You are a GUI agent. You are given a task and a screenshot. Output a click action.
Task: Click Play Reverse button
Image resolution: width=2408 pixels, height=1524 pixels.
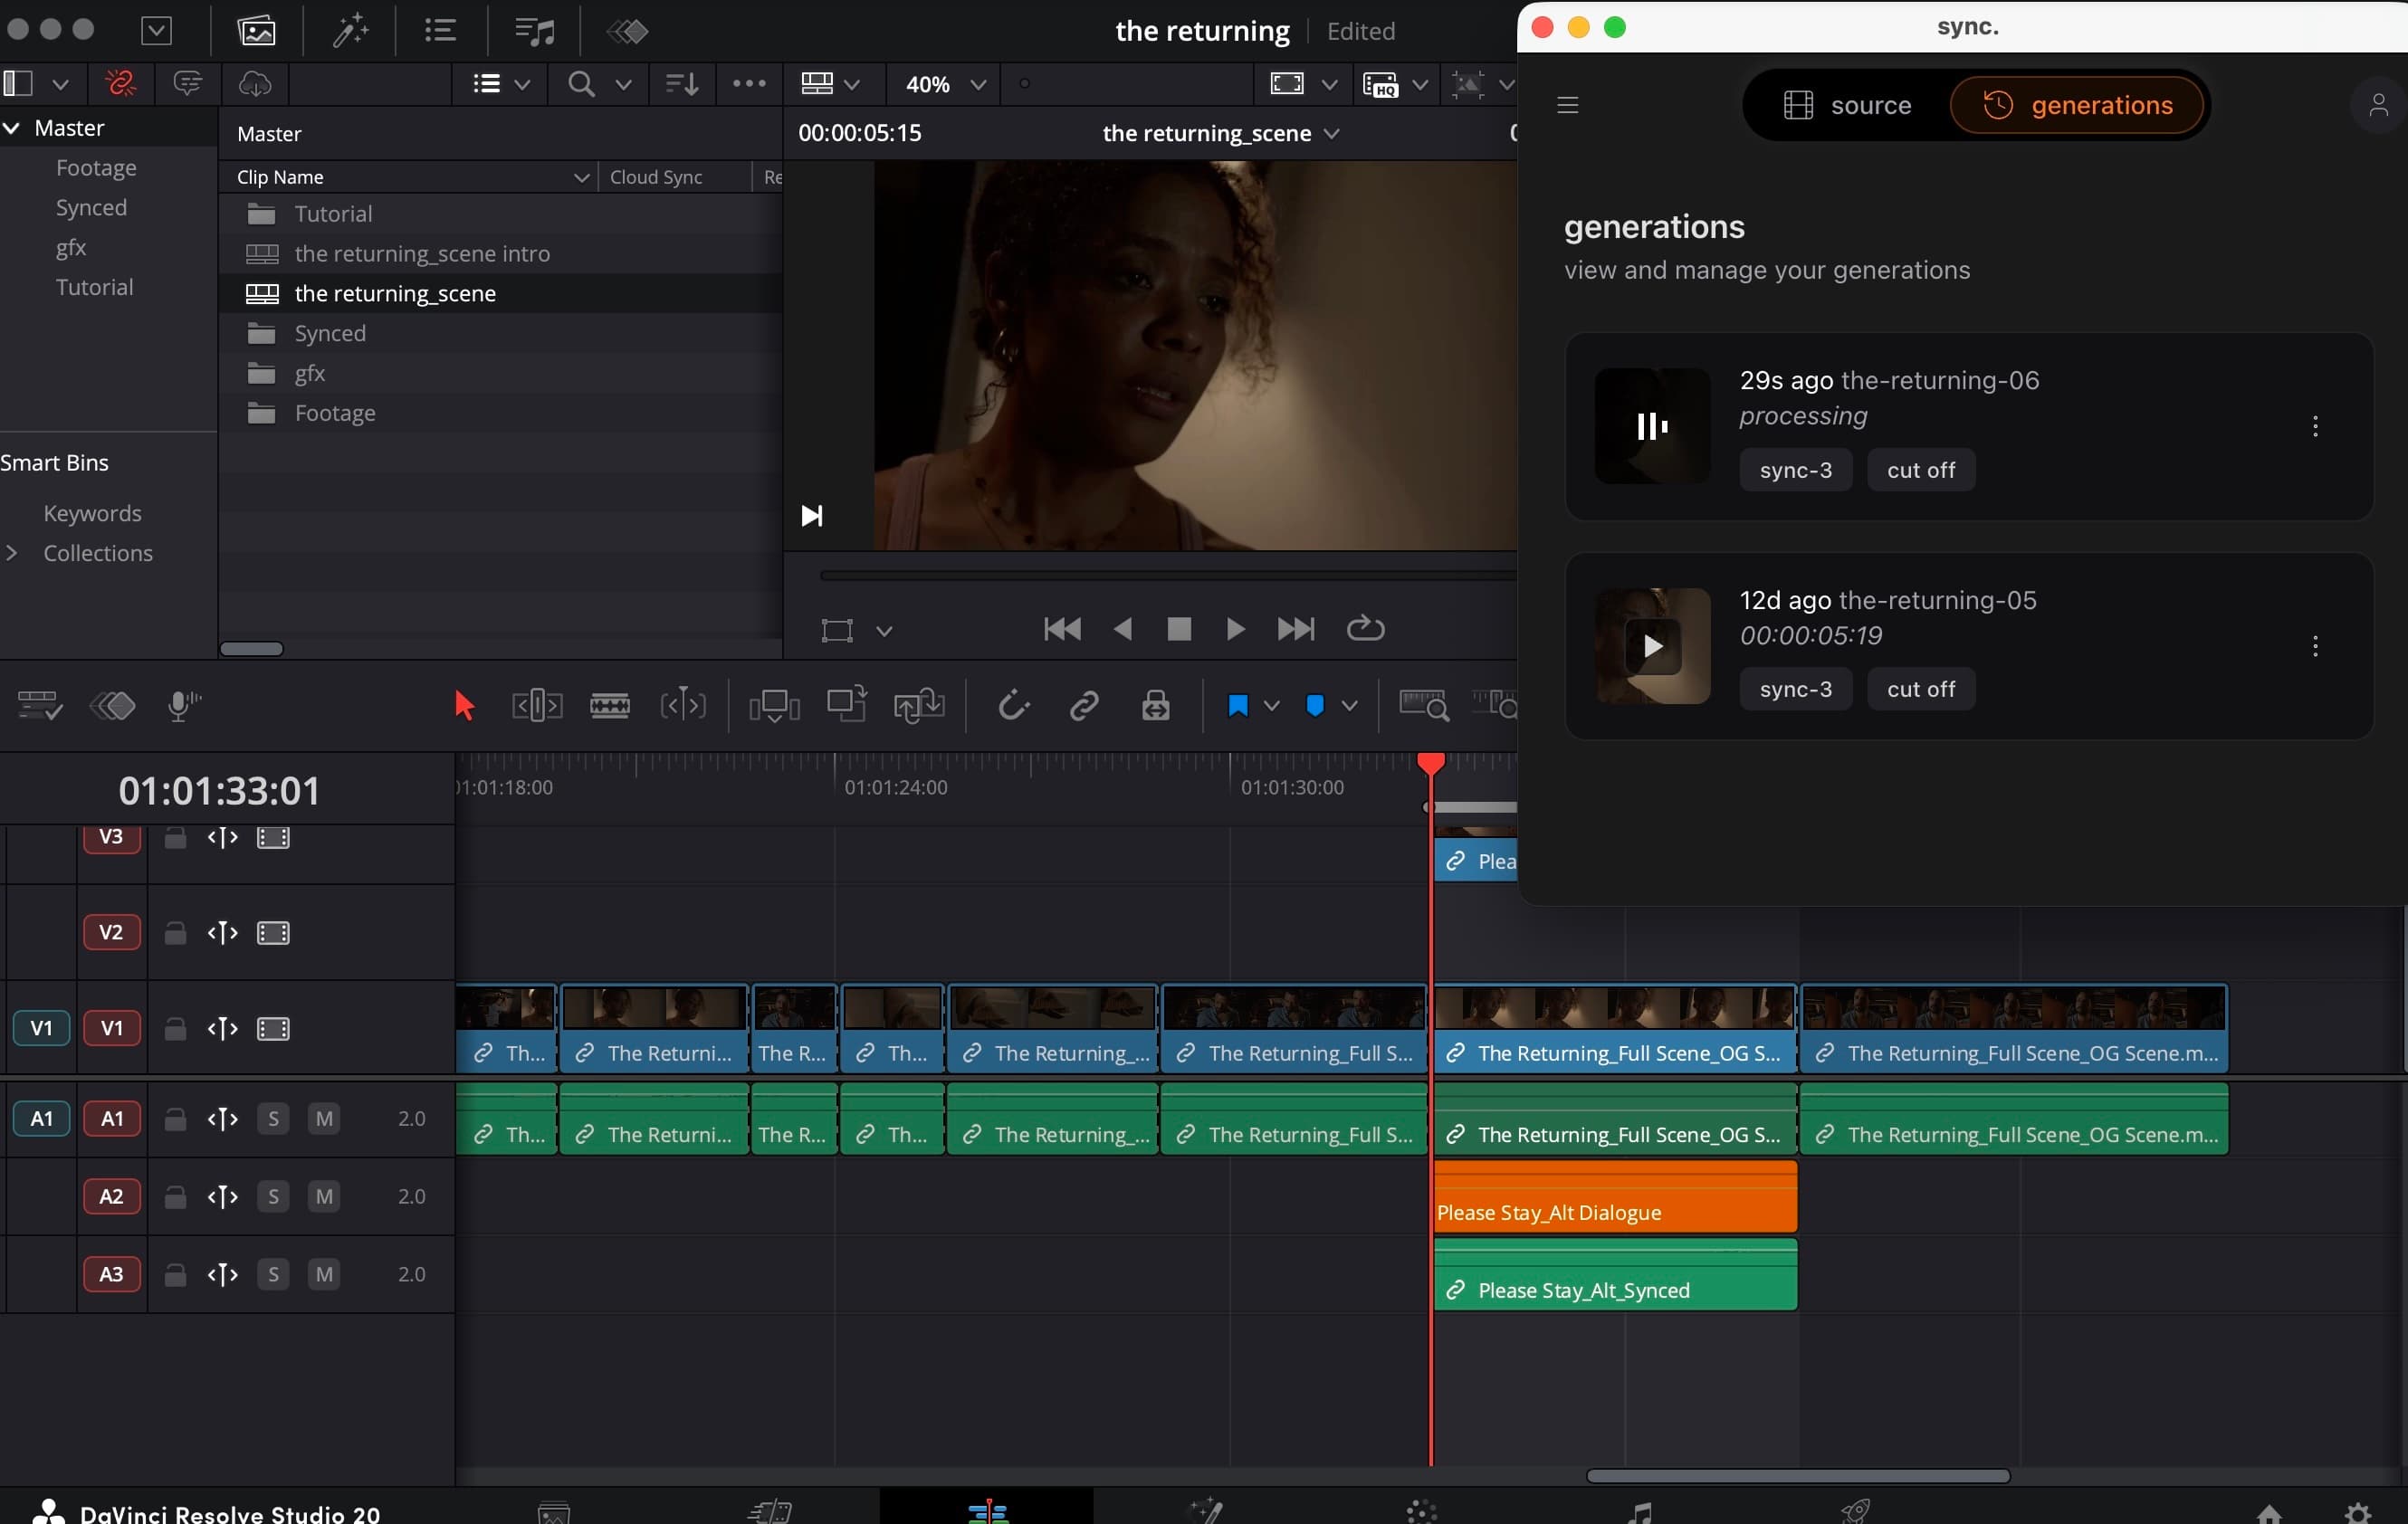click(x=1123, y=629)
